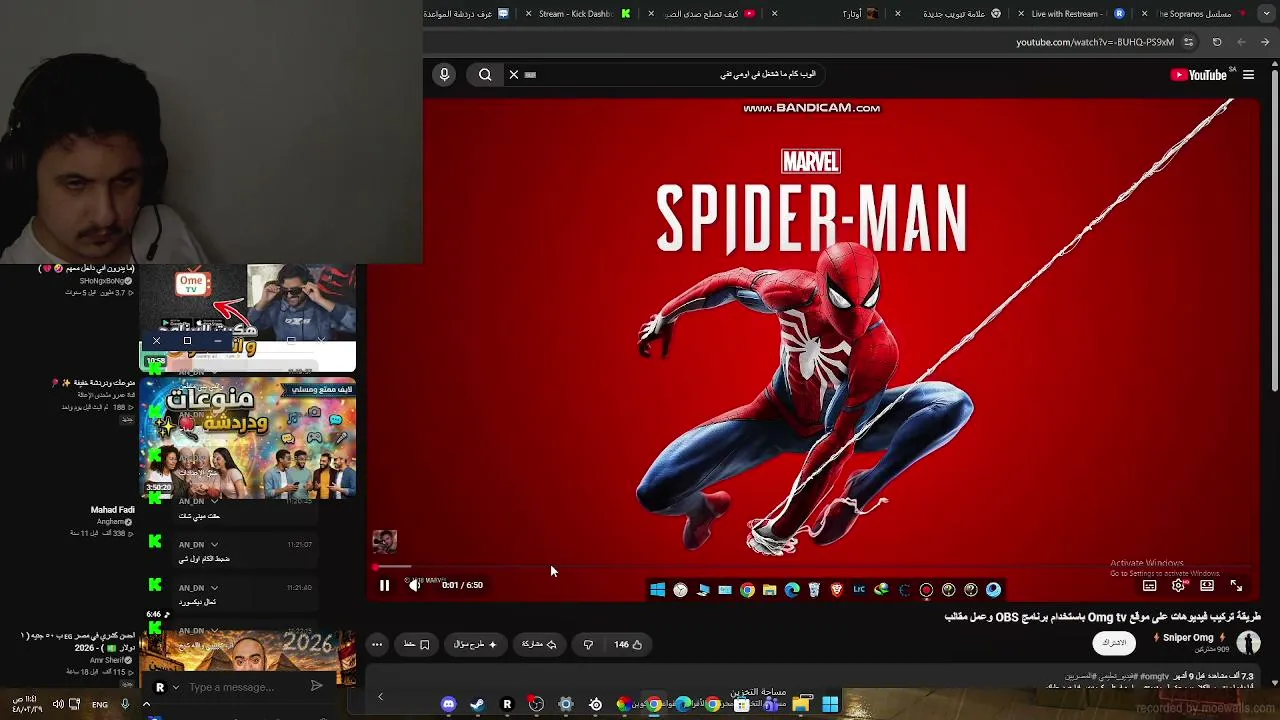Open the tray clock and date
The width and height of the screenshot is (1280, 720).
[28, 704]
